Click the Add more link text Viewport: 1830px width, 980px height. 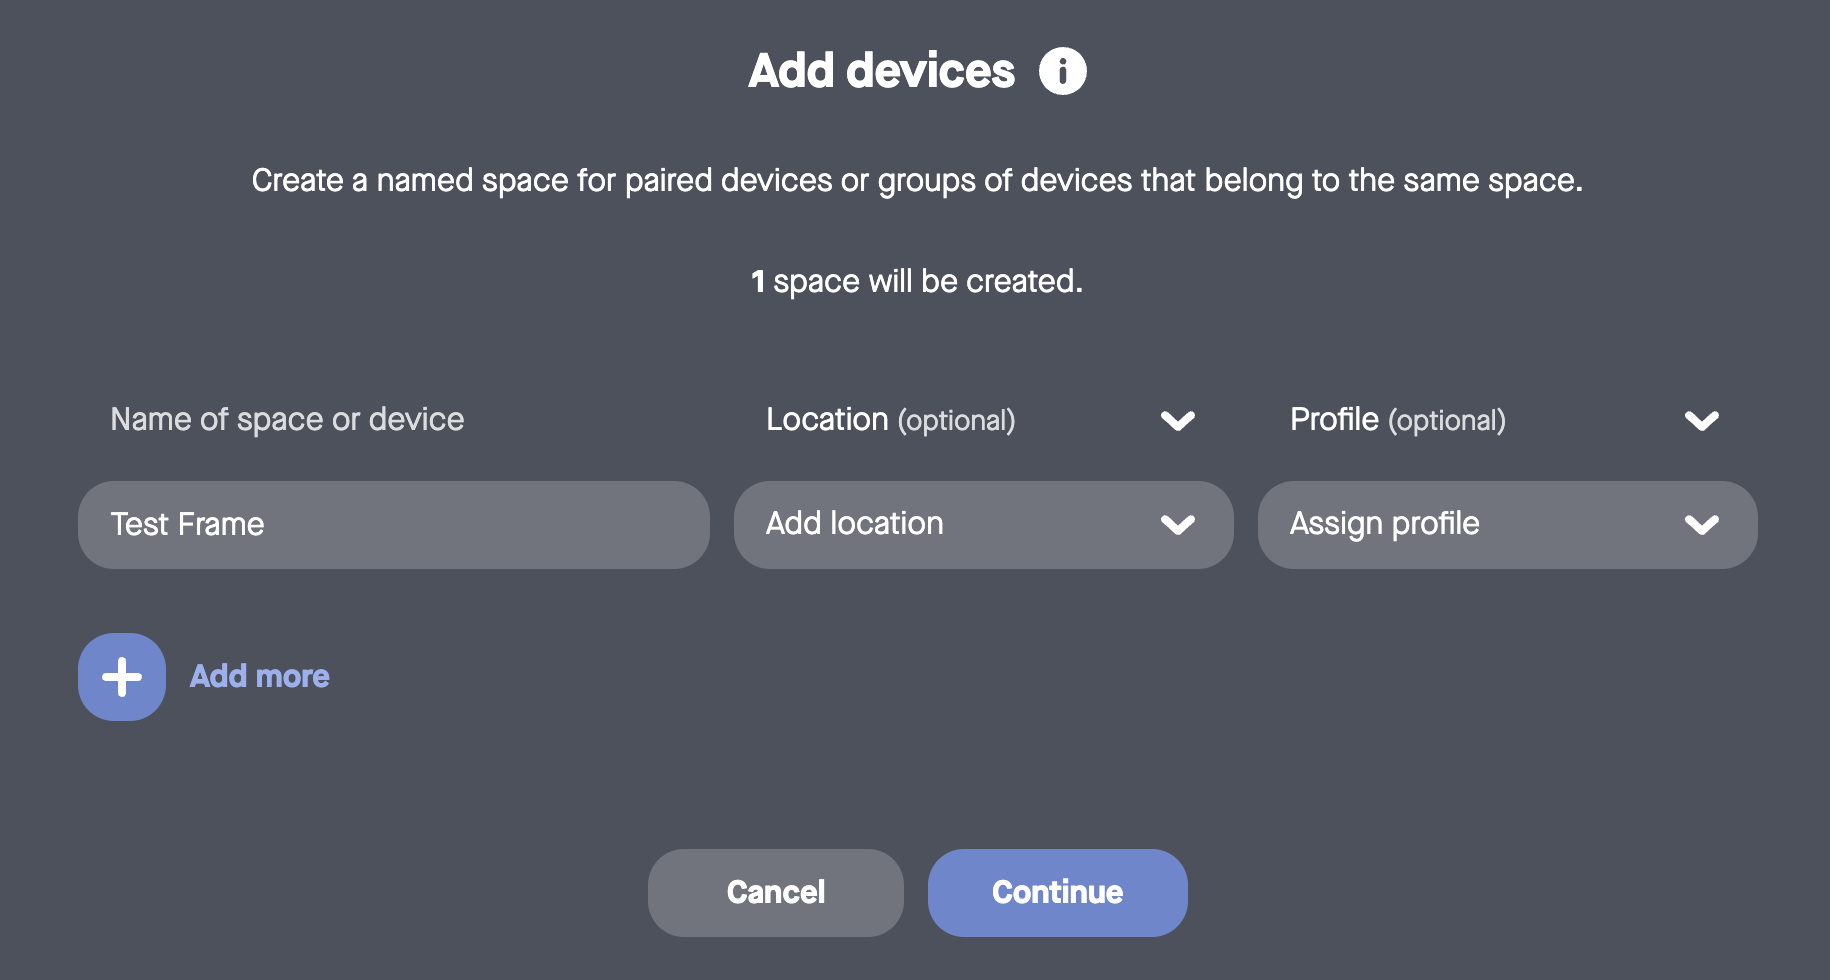tap(260, 677)
